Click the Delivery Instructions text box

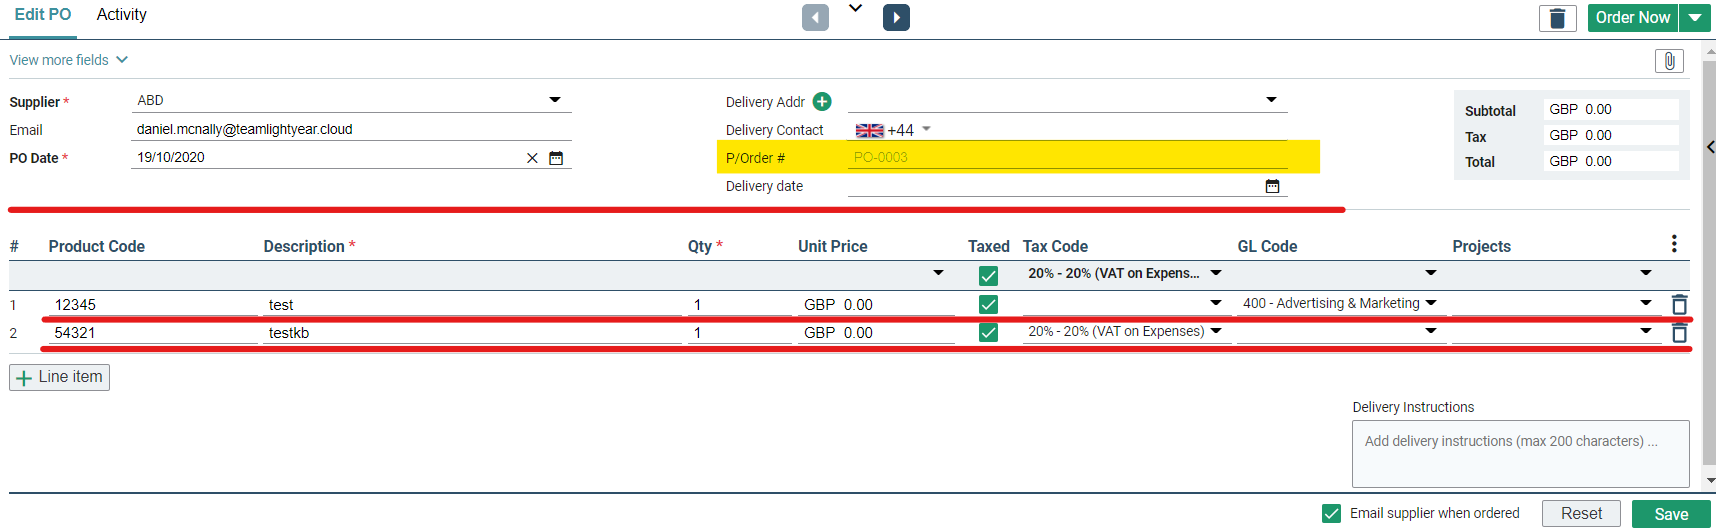tap(1520, 454)
